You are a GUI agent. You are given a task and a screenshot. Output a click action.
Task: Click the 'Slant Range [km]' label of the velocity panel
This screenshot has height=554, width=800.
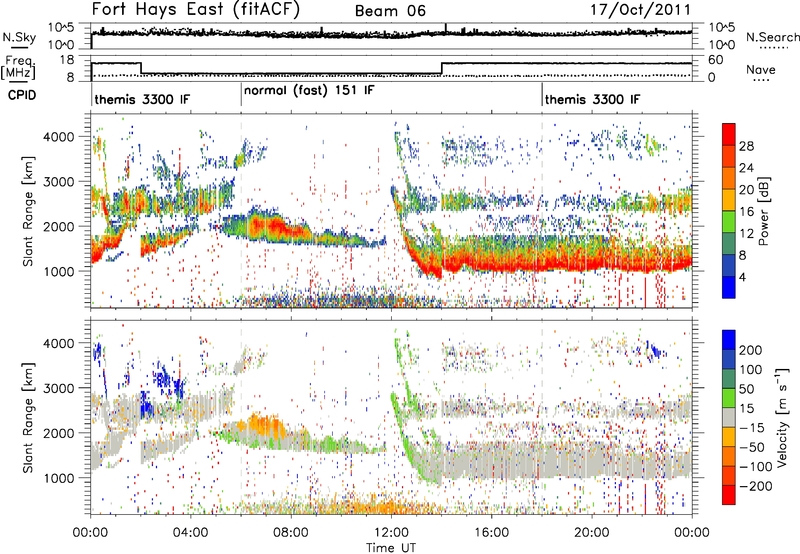[x=29, y=417]
